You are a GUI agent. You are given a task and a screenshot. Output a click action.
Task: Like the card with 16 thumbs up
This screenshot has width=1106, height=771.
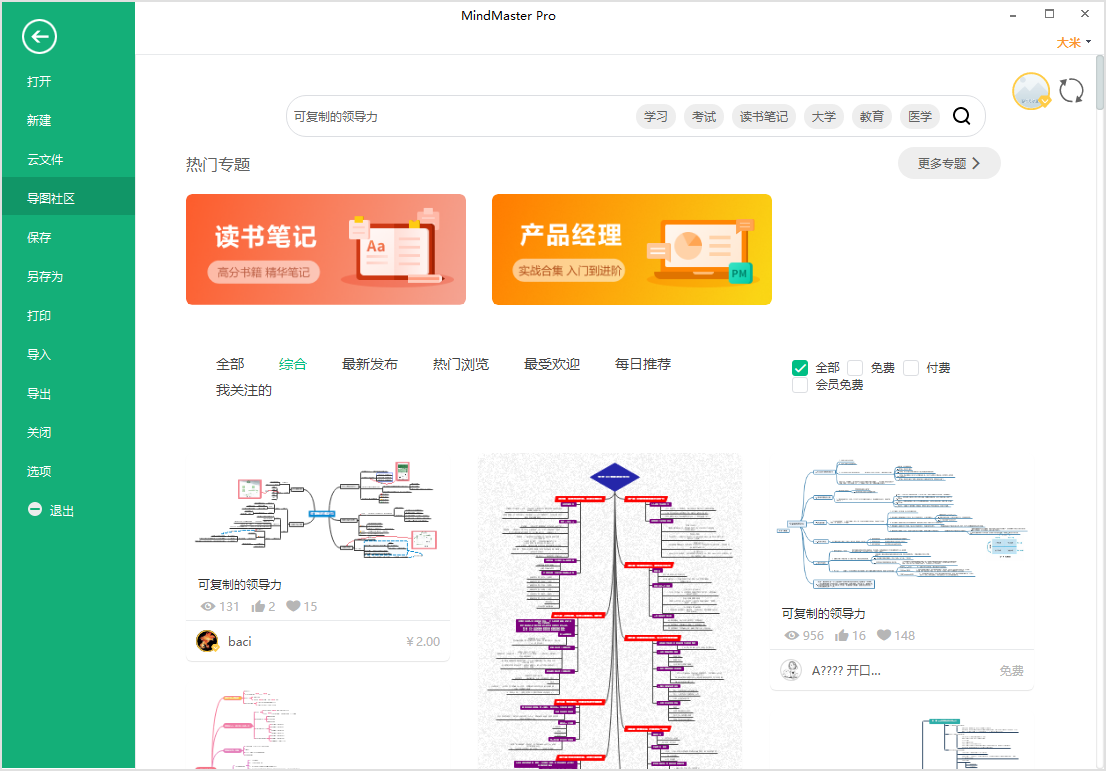click(x=841, y=635)
